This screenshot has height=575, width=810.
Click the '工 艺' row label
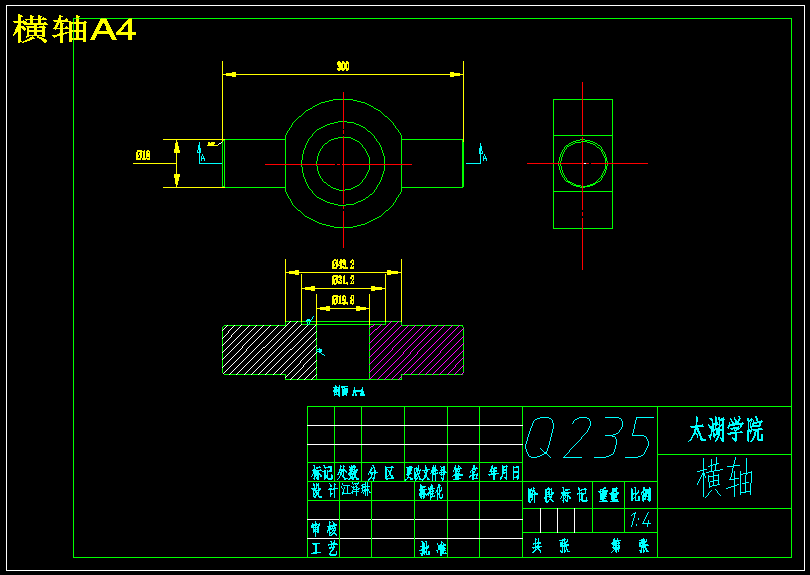coord(324,548)
